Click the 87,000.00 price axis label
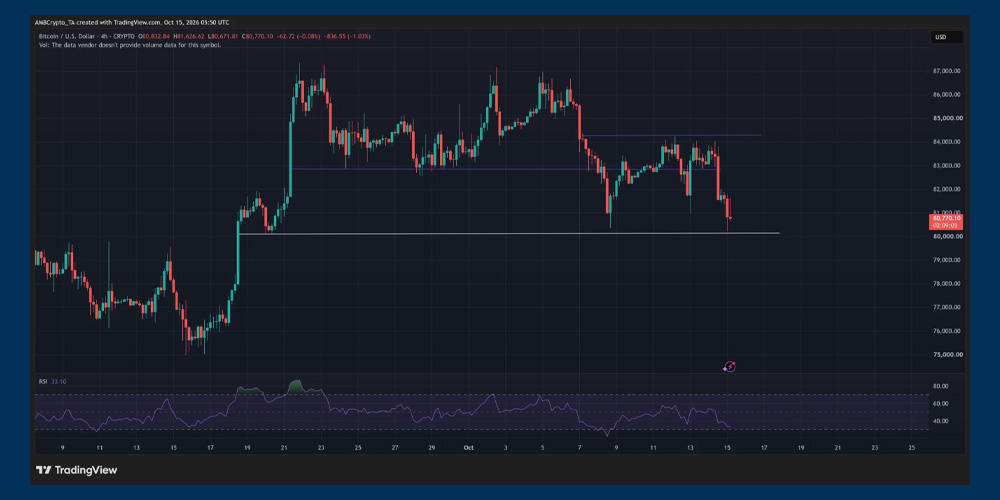 point(946,71)
